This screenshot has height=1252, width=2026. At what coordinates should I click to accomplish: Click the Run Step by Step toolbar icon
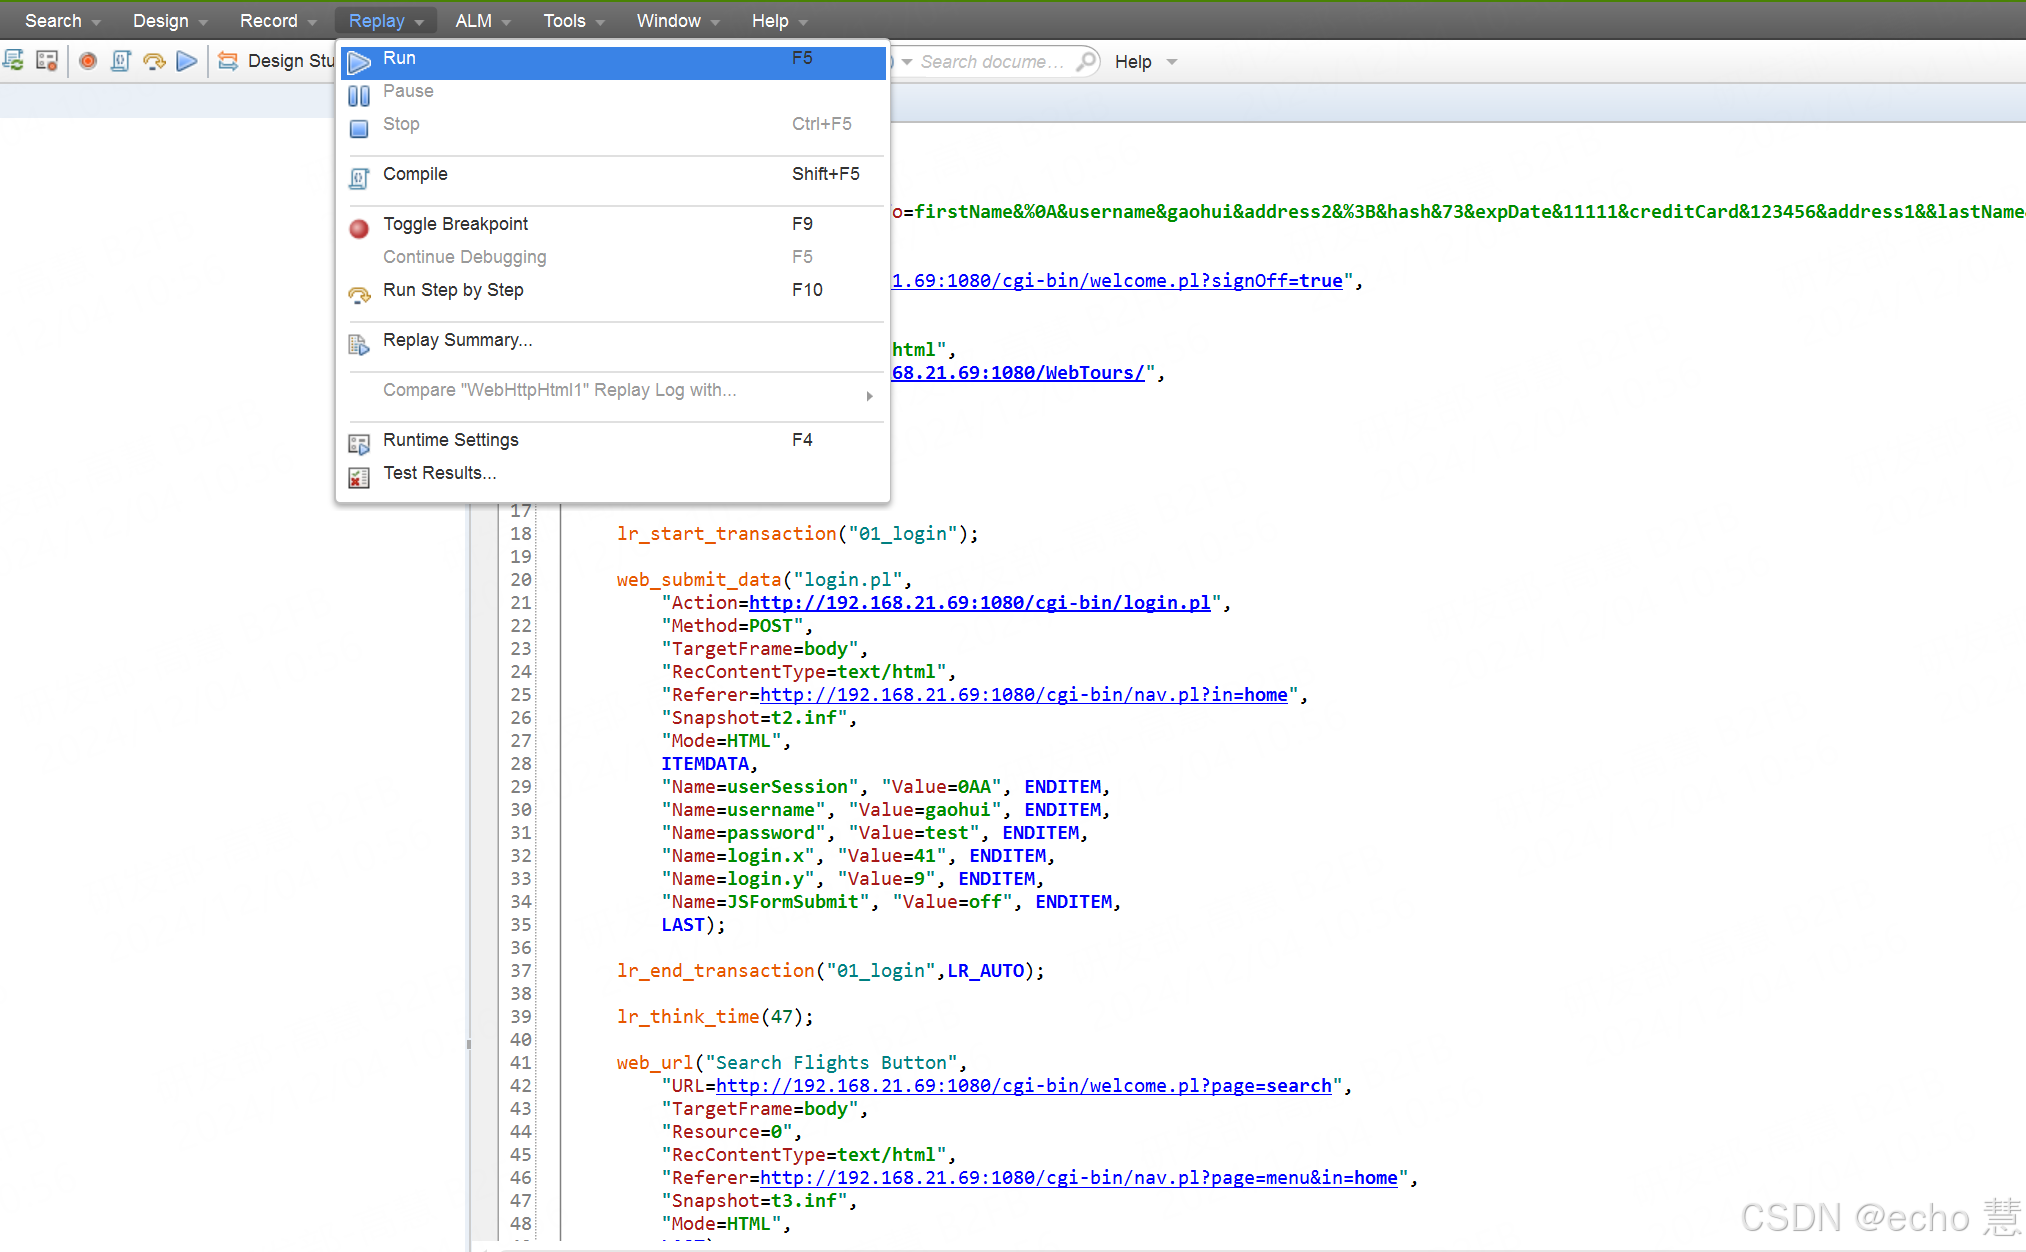coord(154,61)
